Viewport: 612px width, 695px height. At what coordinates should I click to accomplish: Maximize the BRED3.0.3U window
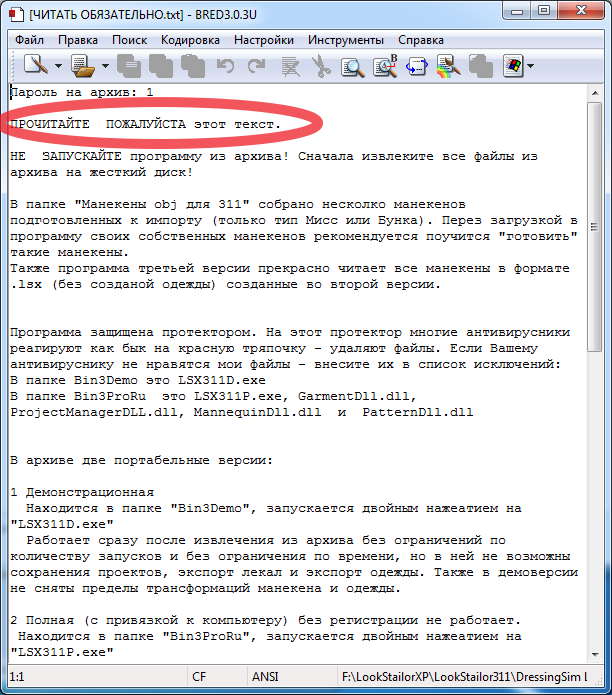pyautogui.click(x=544, y=11)
